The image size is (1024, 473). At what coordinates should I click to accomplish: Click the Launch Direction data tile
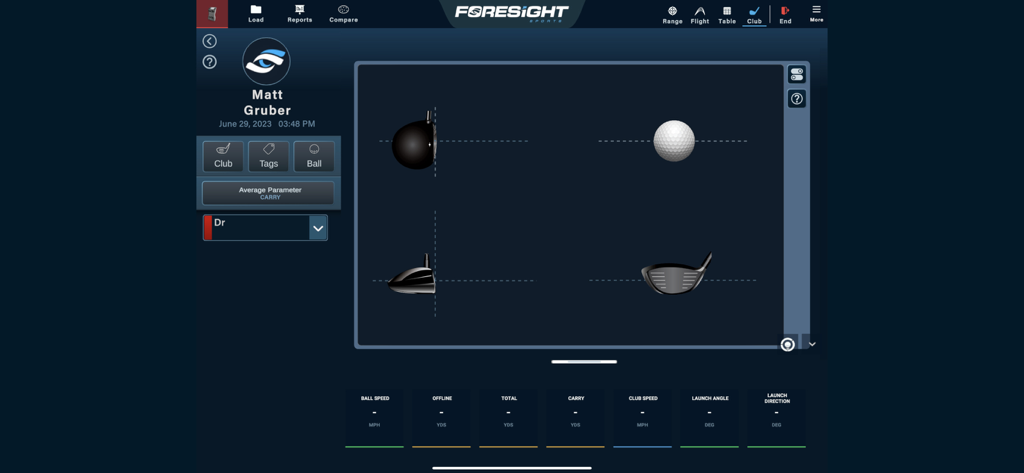tap(776, 418)
